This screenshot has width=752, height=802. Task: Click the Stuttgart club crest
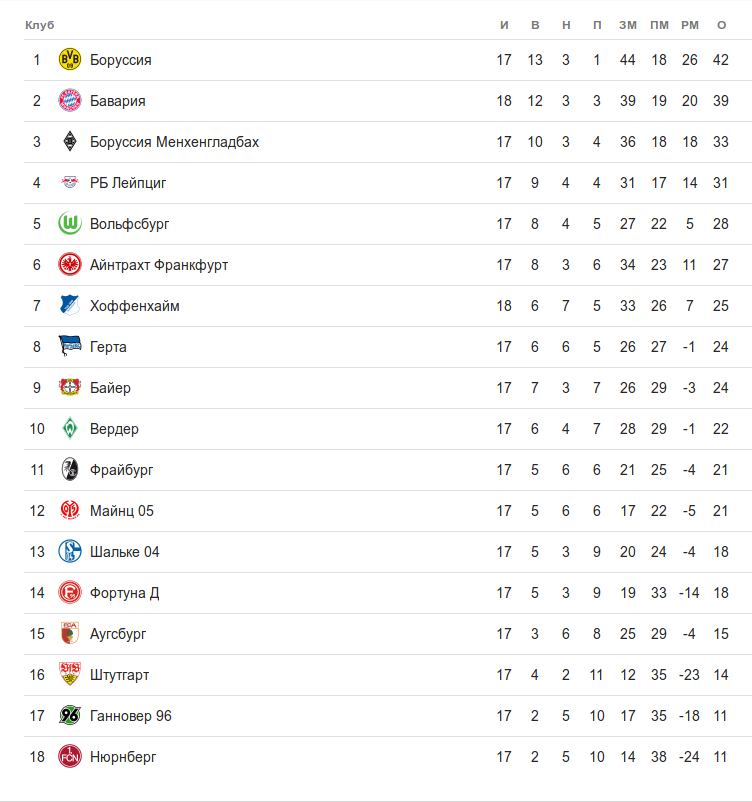70,675
